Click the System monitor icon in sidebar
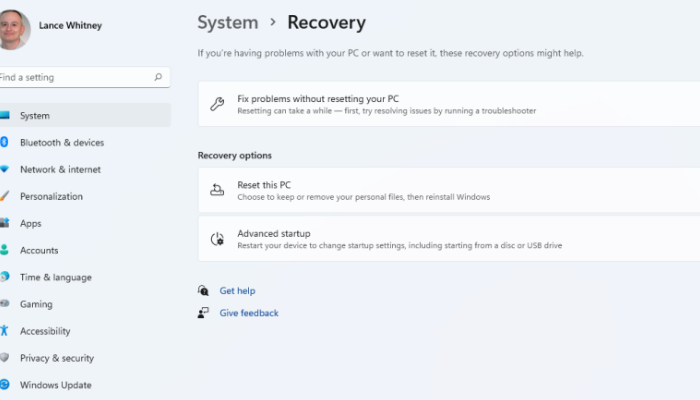The image size is (700, 400). [x=4, y=115]
